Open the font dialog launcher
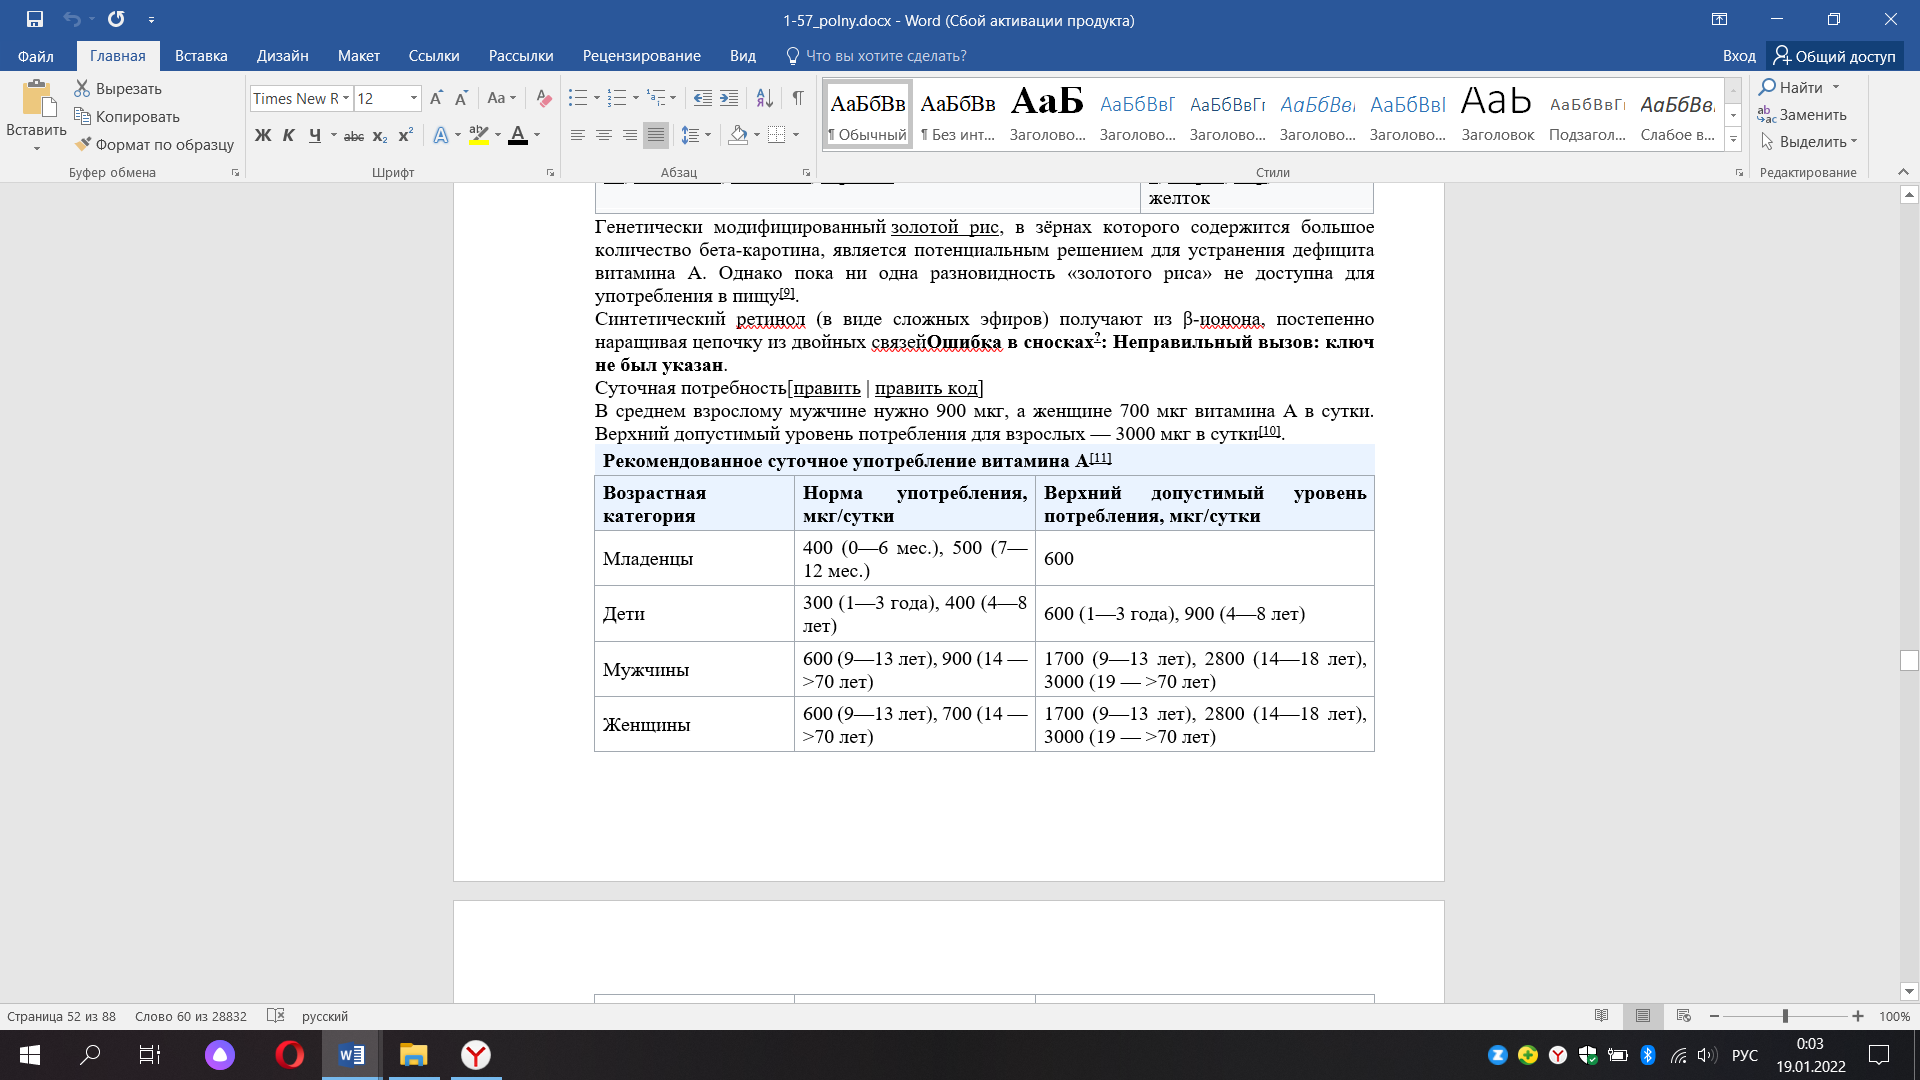 coord(550,173)
